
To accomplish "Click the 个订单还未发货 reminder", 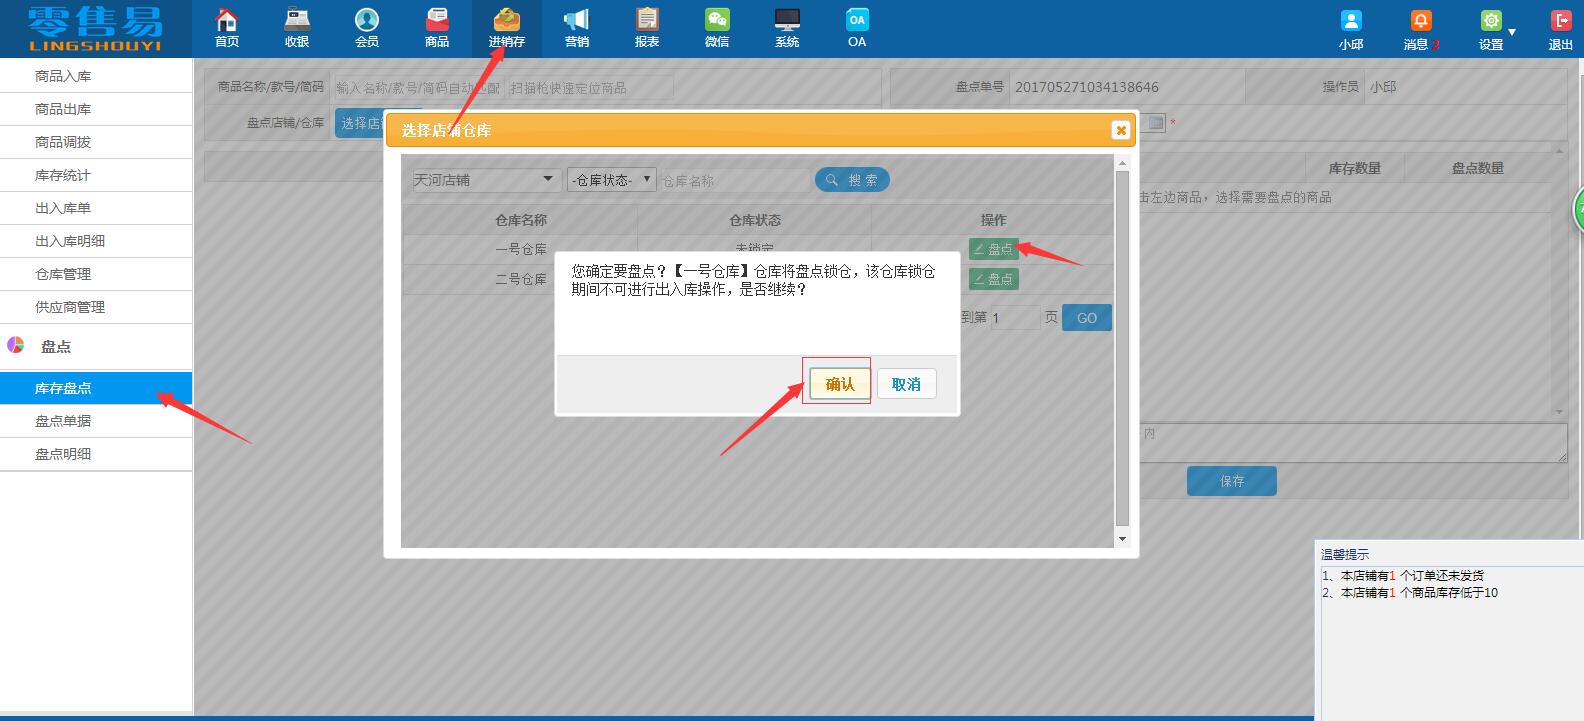I will 1441,575.
